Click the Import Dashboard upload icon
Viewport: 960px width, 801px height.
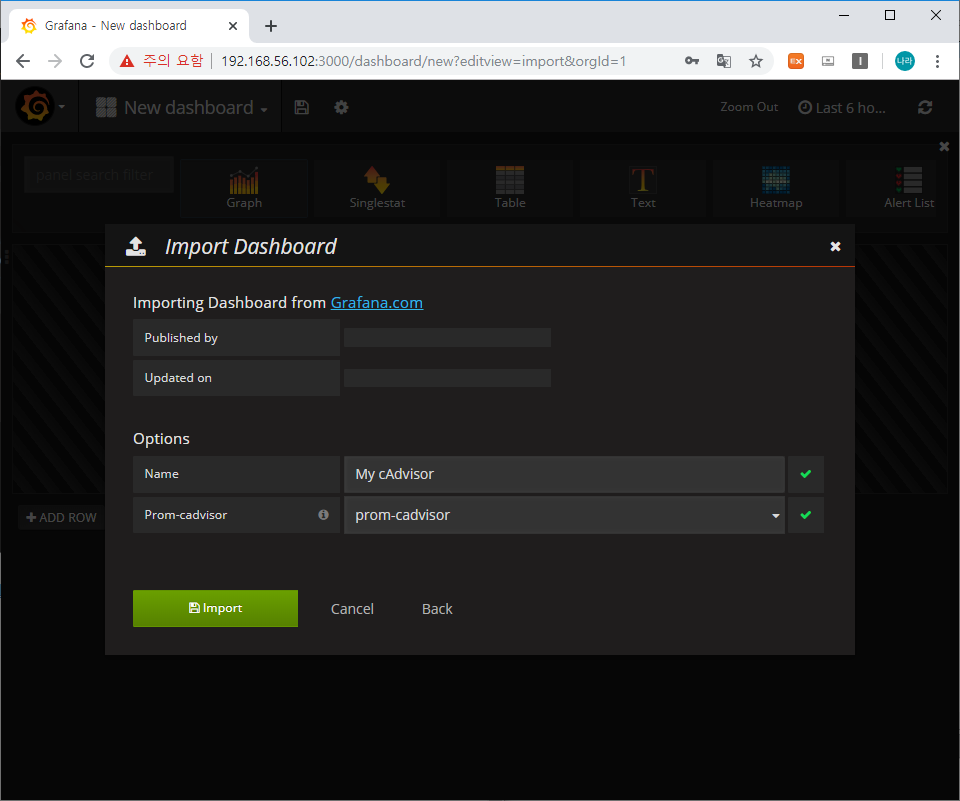[136, 246]
